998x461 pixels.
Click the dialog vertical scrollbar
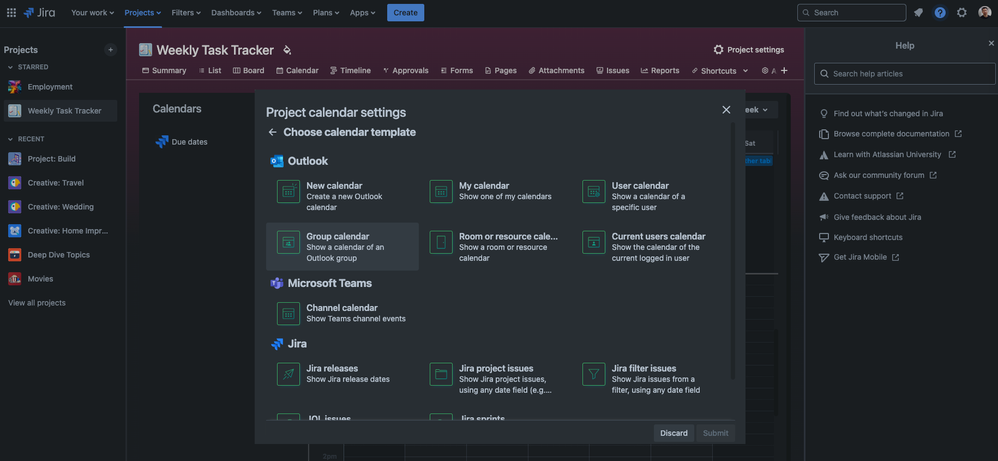pyautogui.click(x=733, y=250)
